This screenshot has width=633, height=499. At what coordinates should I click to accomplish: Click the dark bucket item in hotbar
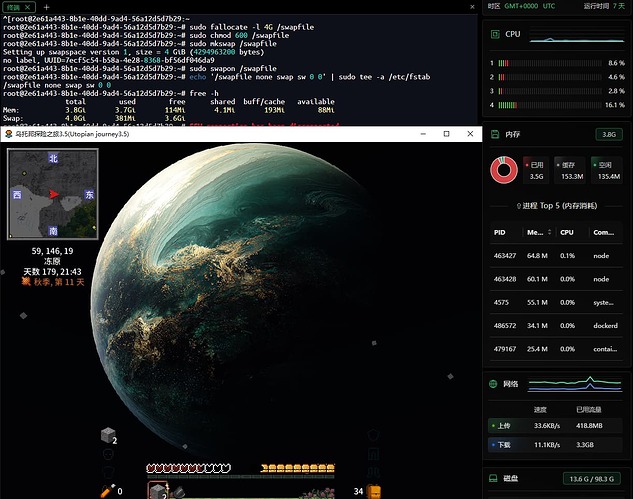[179, 492]
